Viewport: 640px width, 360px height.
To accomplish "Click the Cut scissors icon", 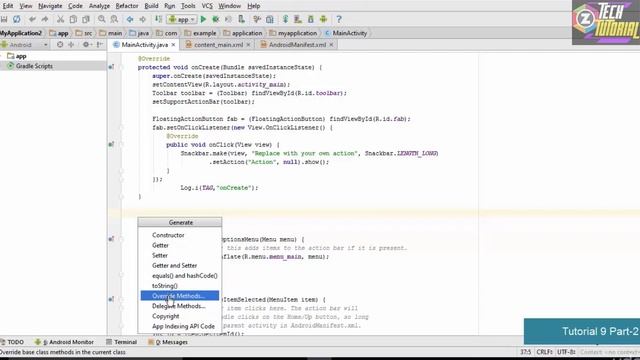I will 60,19.
